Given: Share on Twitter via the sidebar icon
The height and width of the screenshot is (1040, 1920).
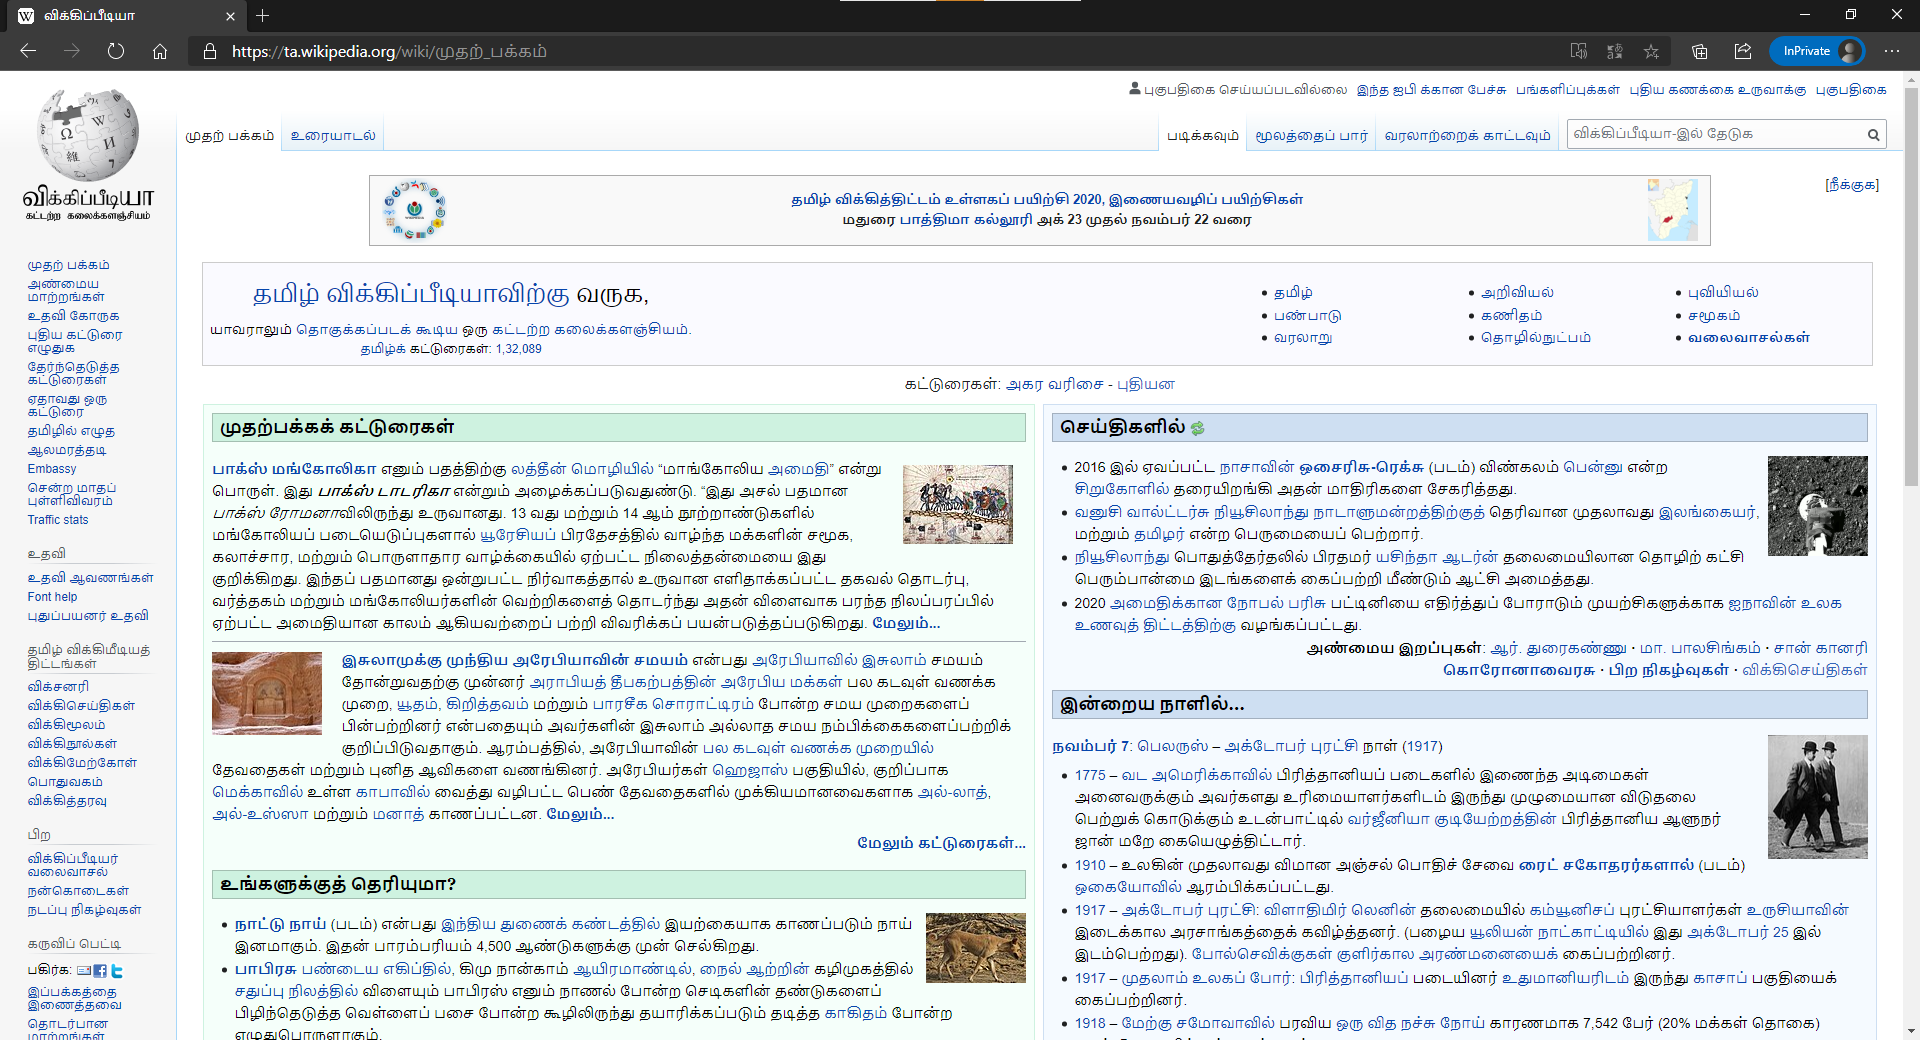Looking at the screenshot, I should pyautogui.click(x=117, y=970).
